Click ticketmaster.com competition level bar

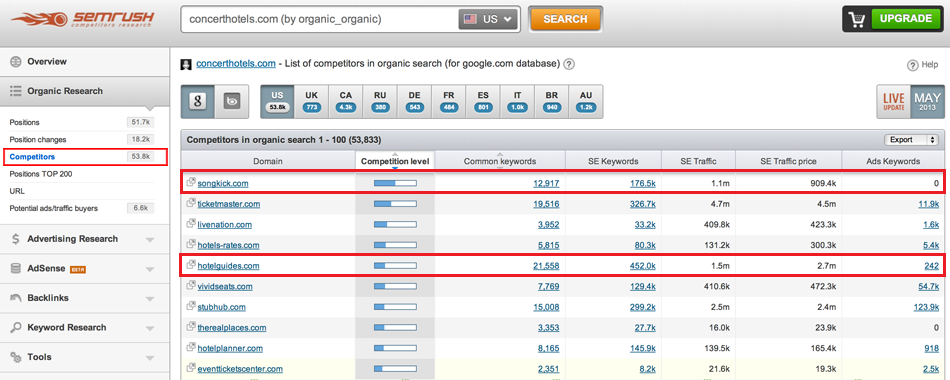click(395, 204)
